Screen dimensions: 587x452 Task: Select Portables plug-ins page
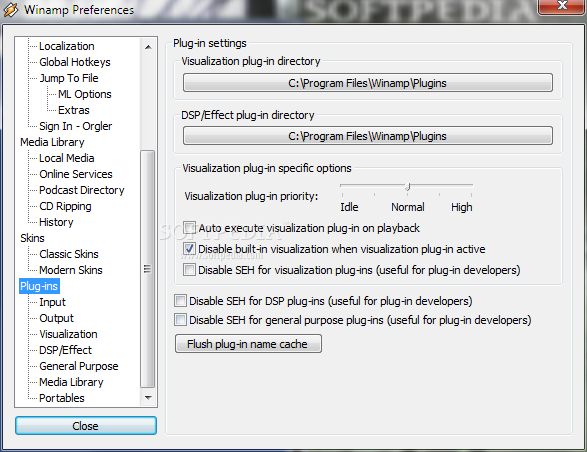coord(62,398)
